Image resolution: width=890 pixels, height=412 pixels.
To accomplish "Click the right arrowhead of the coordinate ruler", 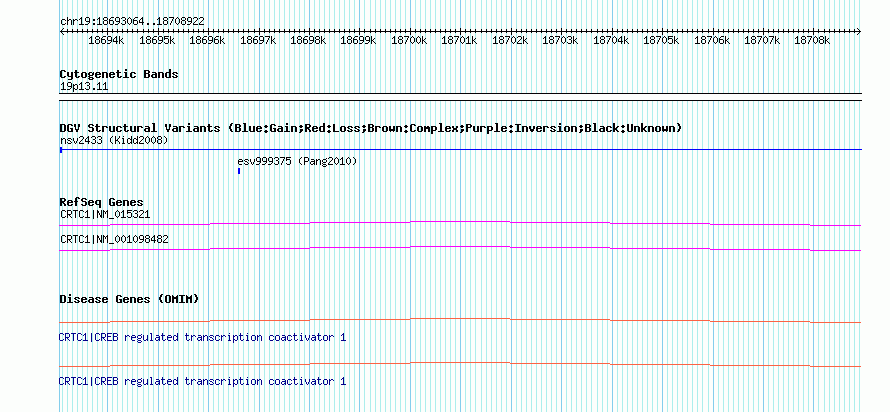I will 859,32.
